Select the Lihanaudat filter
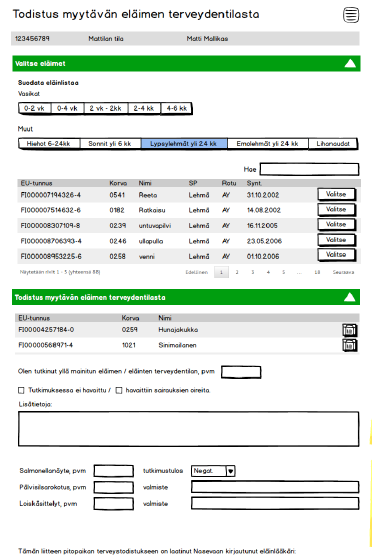This screenshot has width=372, height=557. tap(333, 144)
